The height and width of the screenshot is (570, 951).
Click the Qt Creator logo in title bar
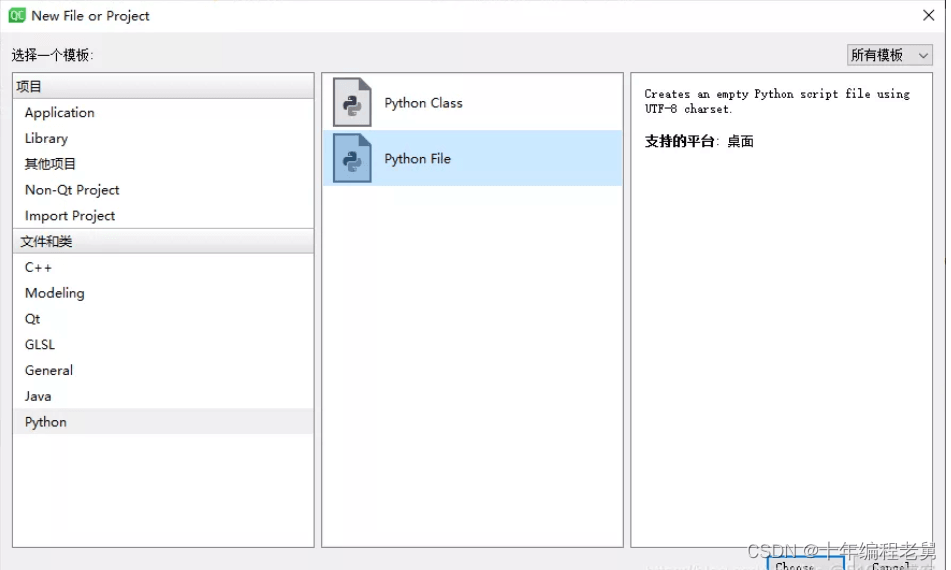pyautogui.click(x=16, y=16)
